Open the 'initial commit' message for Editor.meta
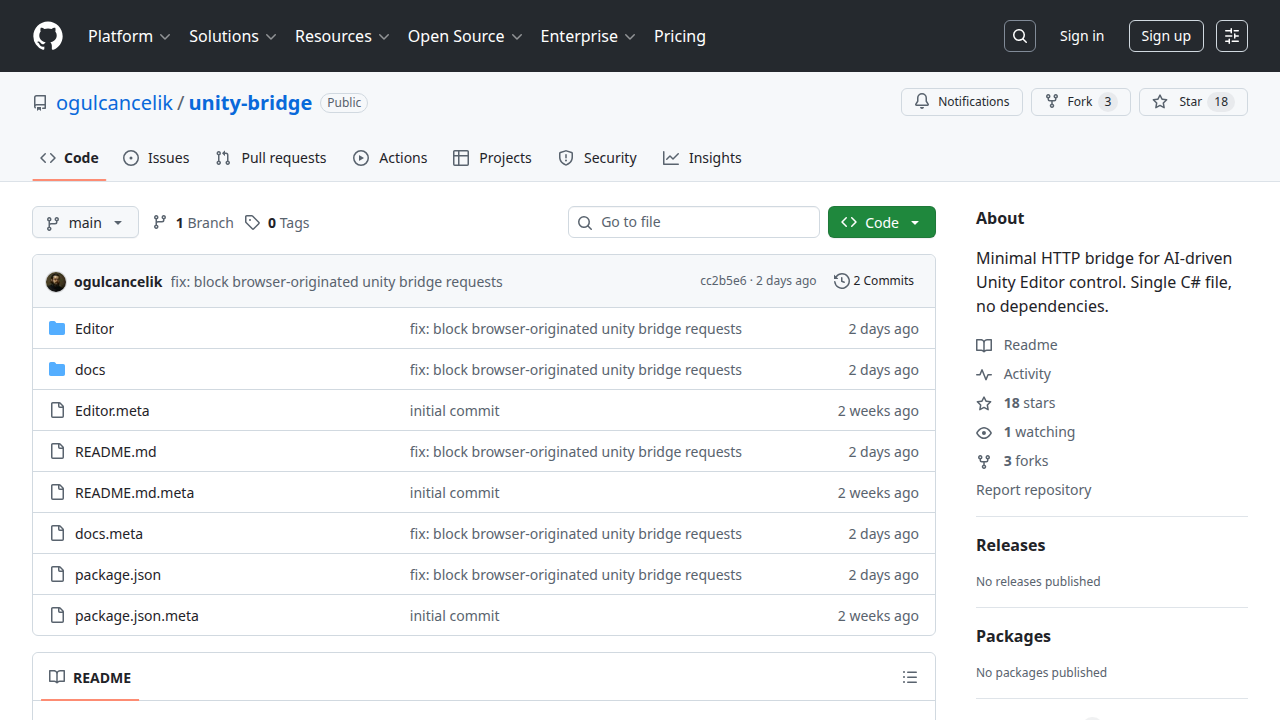The width and height of the screenshot is (1280, 720). 455,411
